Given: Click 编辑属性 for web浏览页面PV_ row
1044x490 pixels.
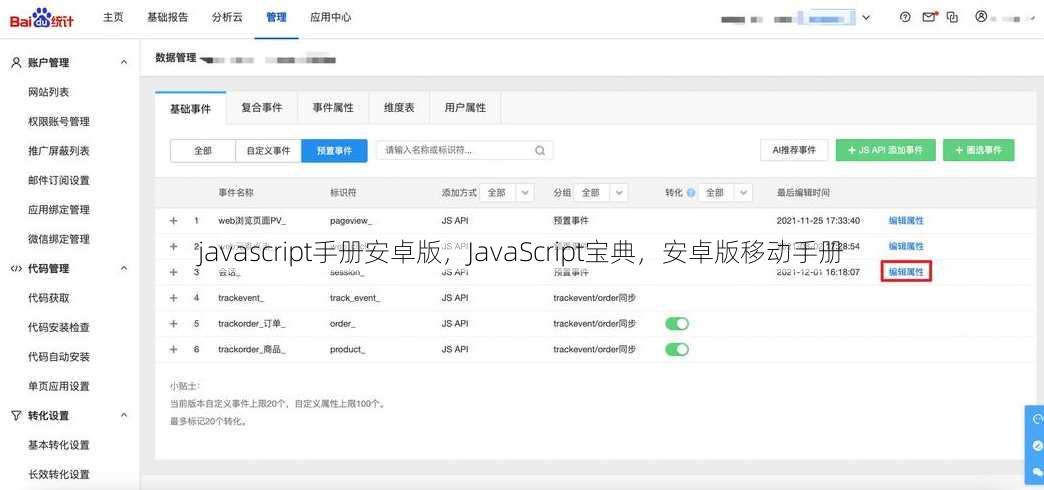Looking at the screenshot, I should pos(906,220).
